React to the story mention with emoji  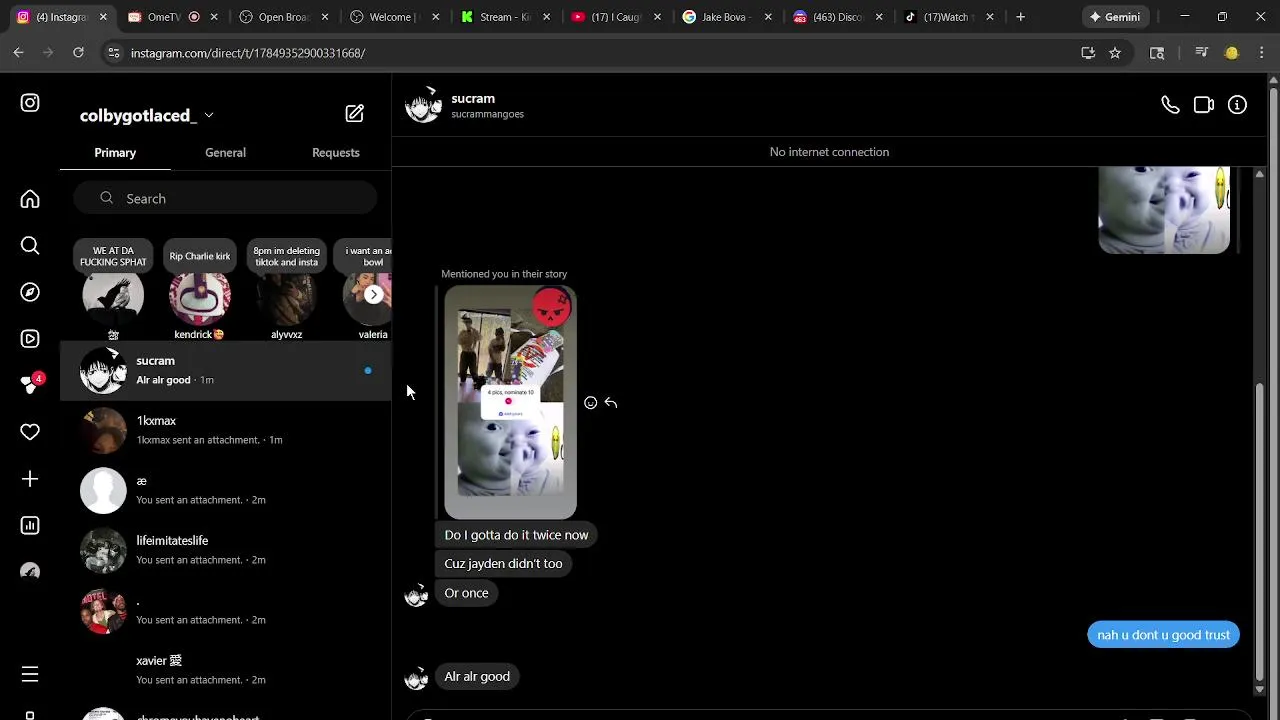click(591, 403)
